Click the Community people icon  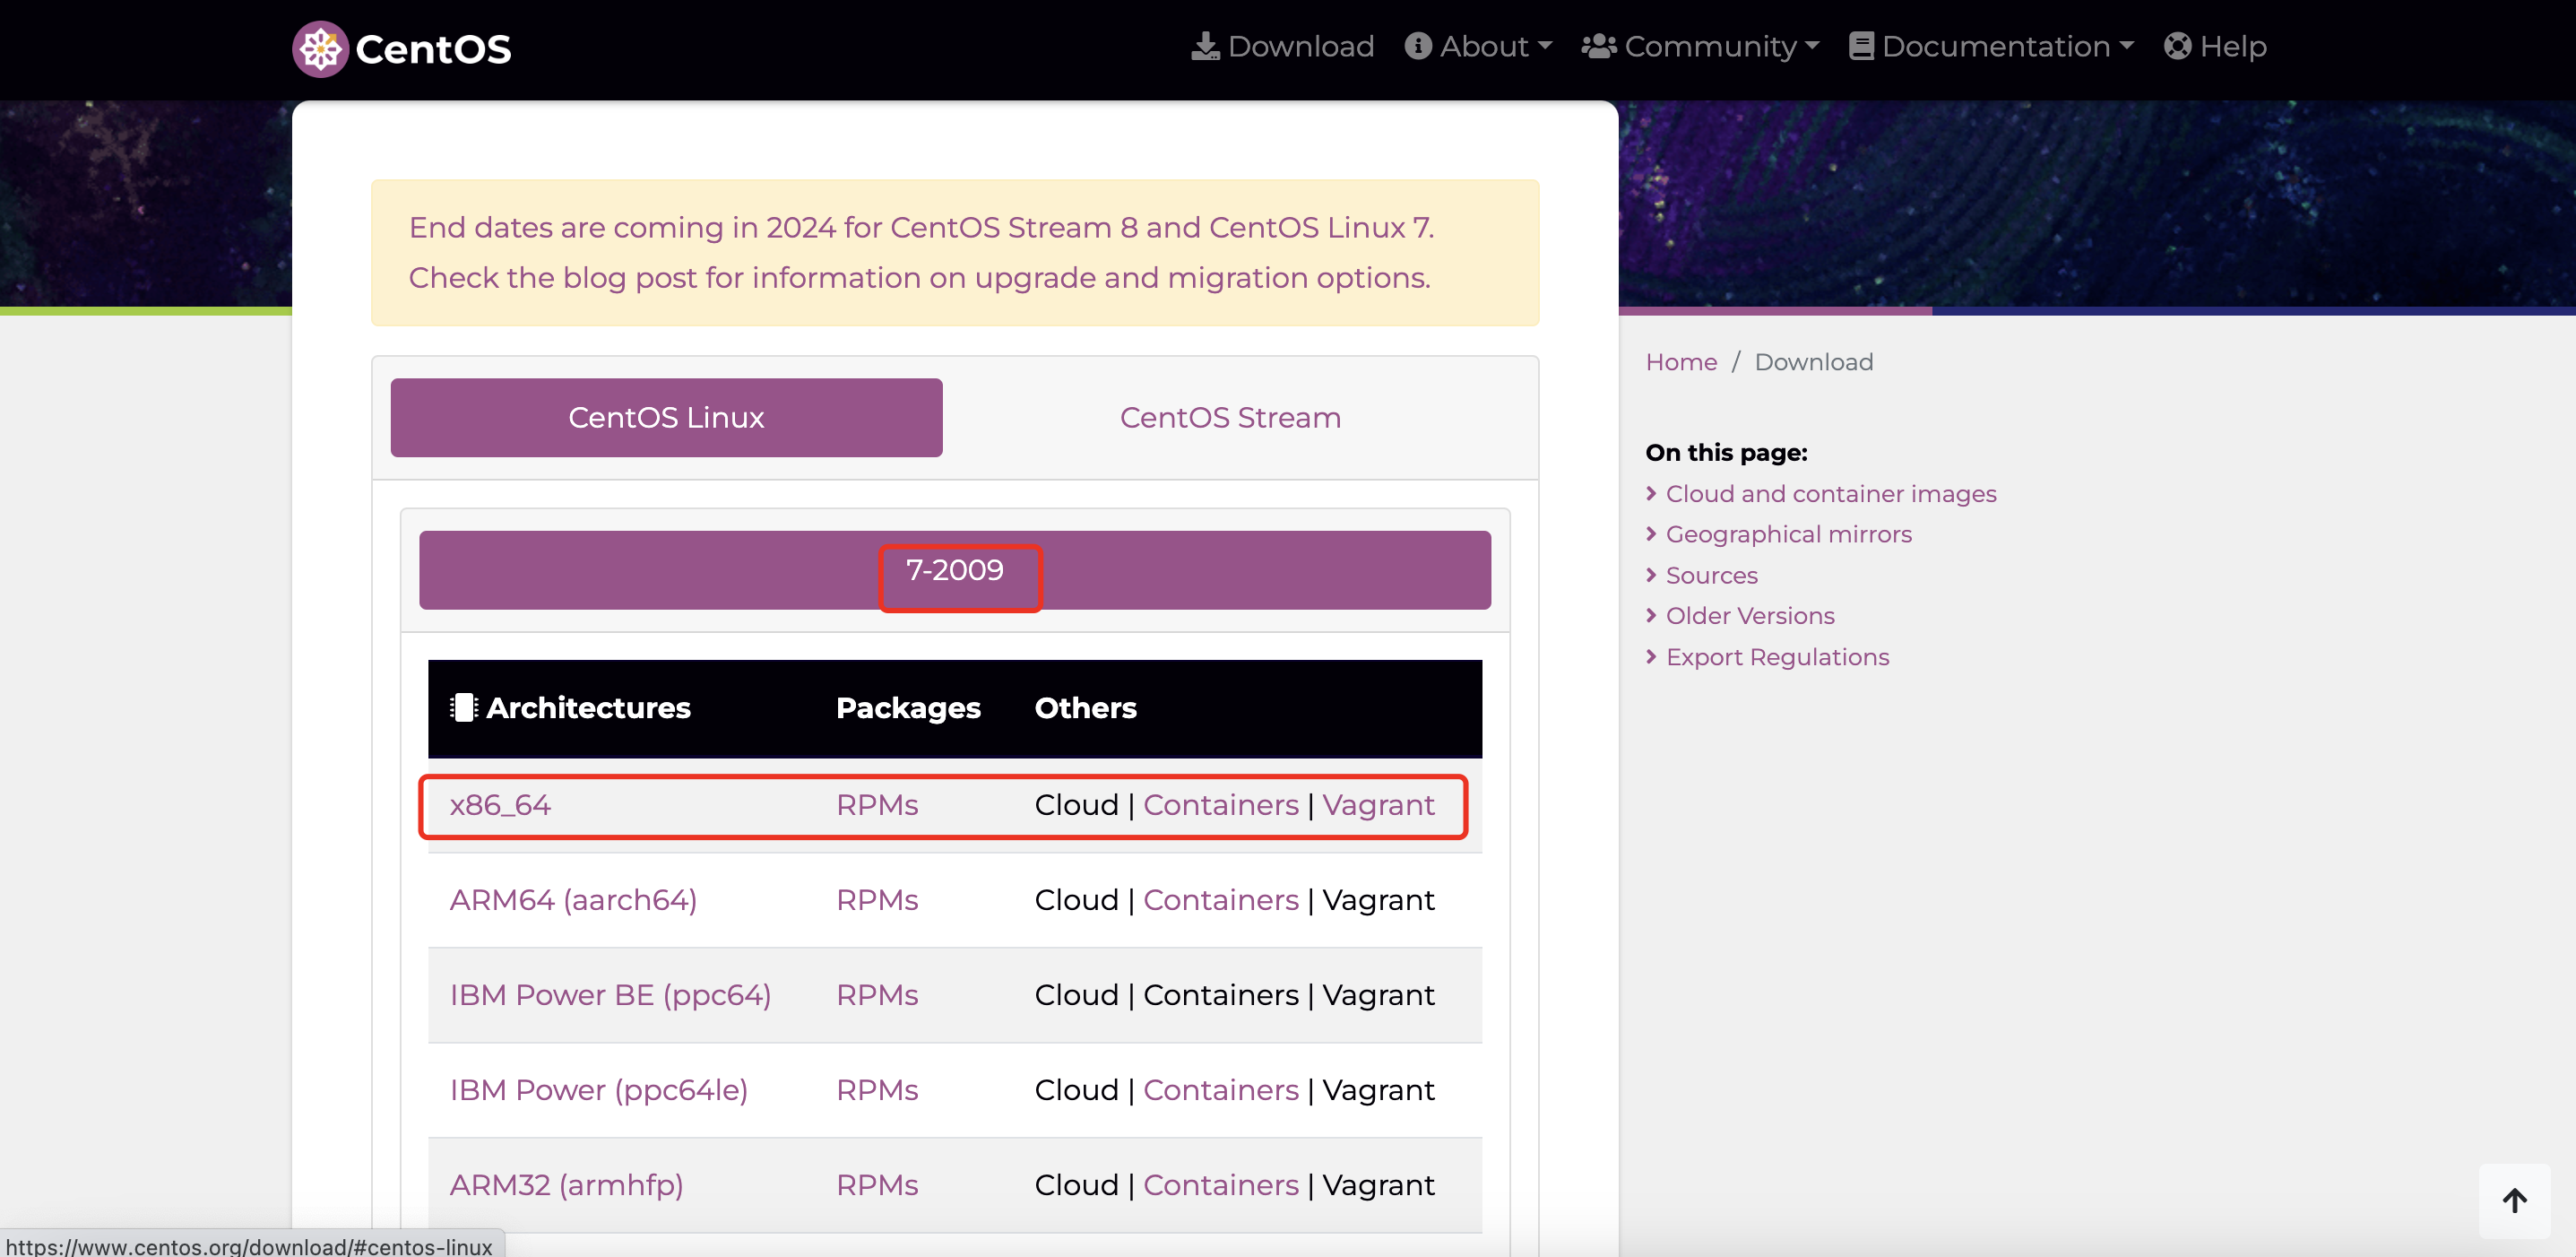click(1598, 46)
